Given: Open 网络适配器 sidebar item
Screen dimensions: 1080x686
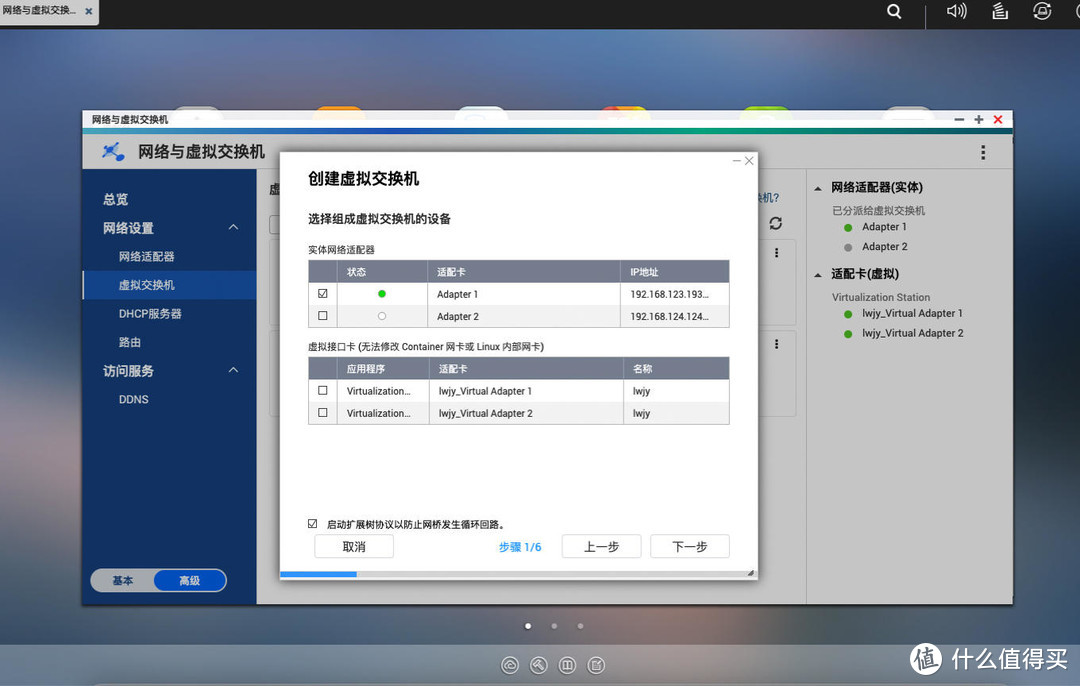Looking at the screenshot, I should tap(147, 256).
